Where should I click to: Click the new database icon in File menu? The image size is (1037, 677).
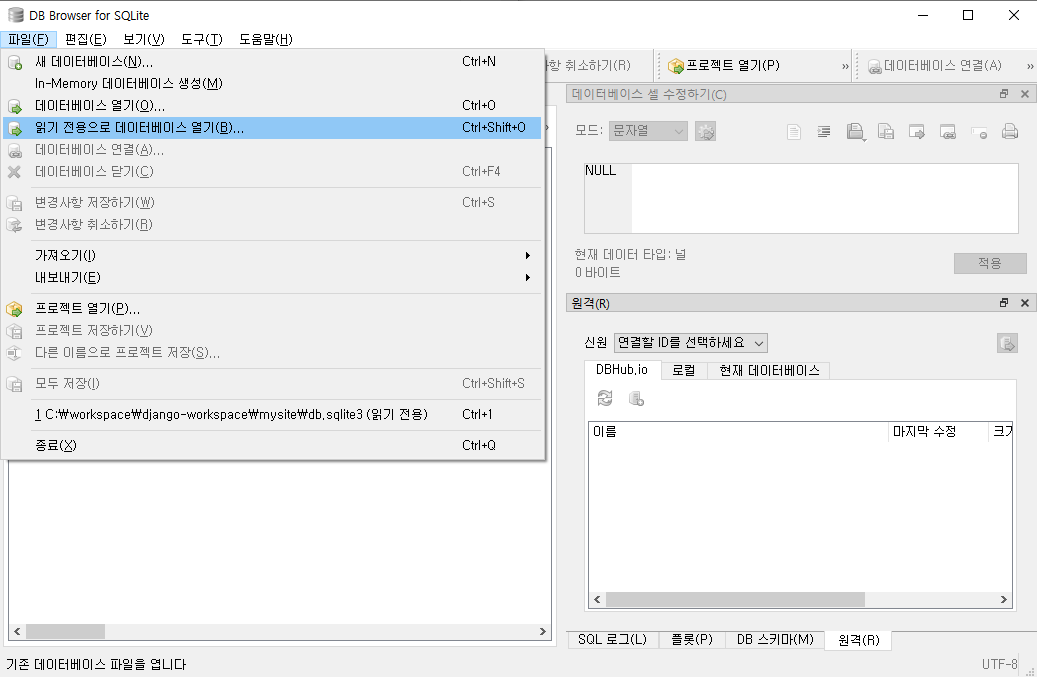coord(15,62)
